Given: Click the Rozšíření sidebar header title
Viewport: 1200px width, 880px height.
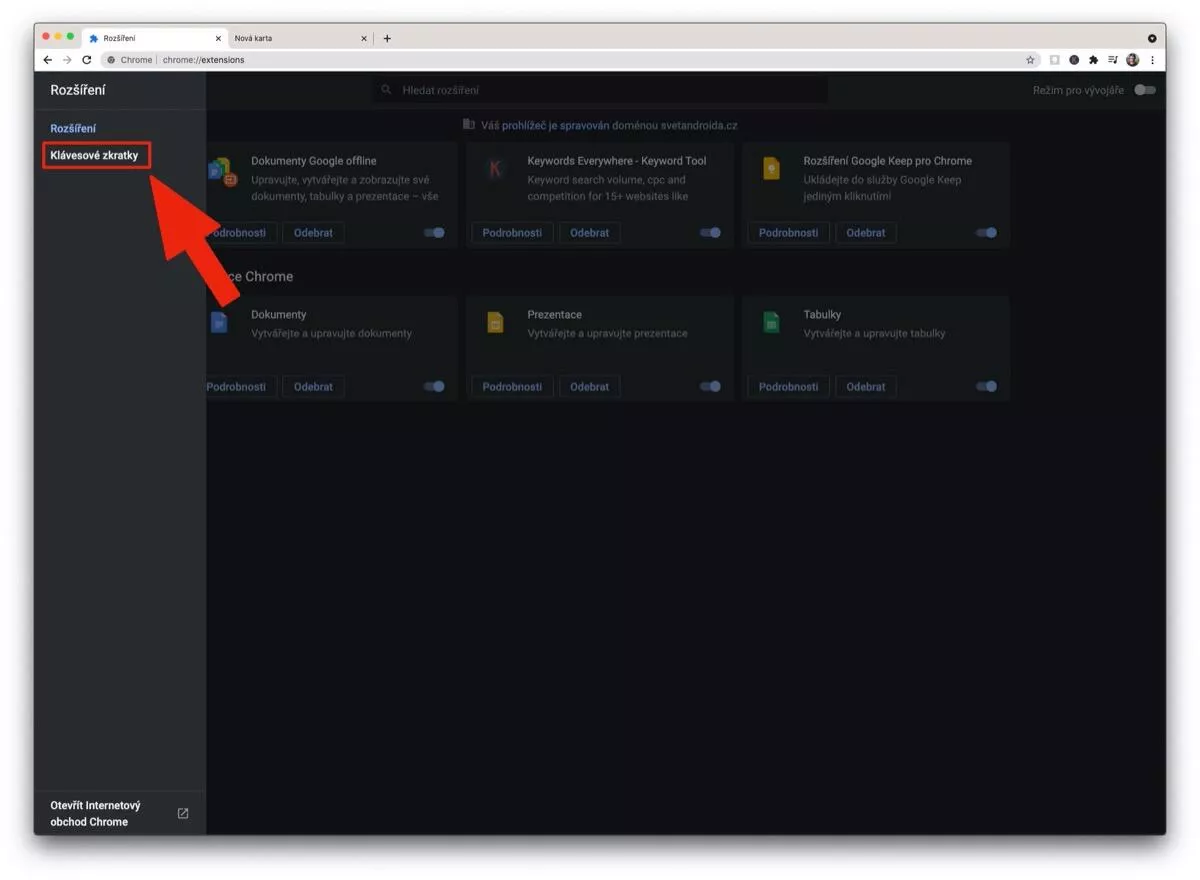Looking at the screenshot, I should click(x=78, y=90).
